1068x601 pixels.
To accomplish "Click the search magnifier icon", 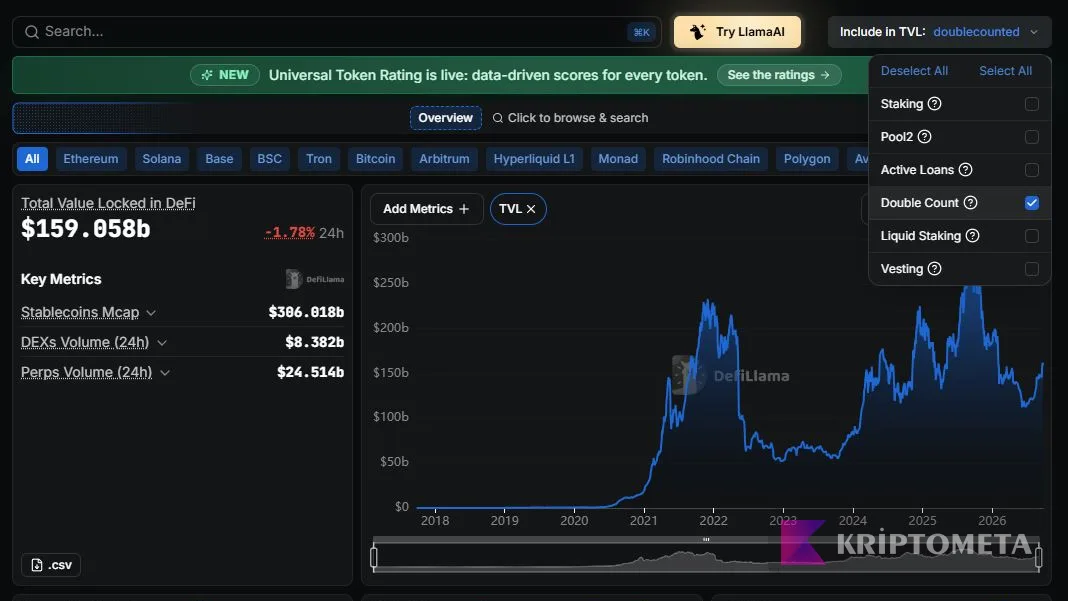I will click(31, 32).
